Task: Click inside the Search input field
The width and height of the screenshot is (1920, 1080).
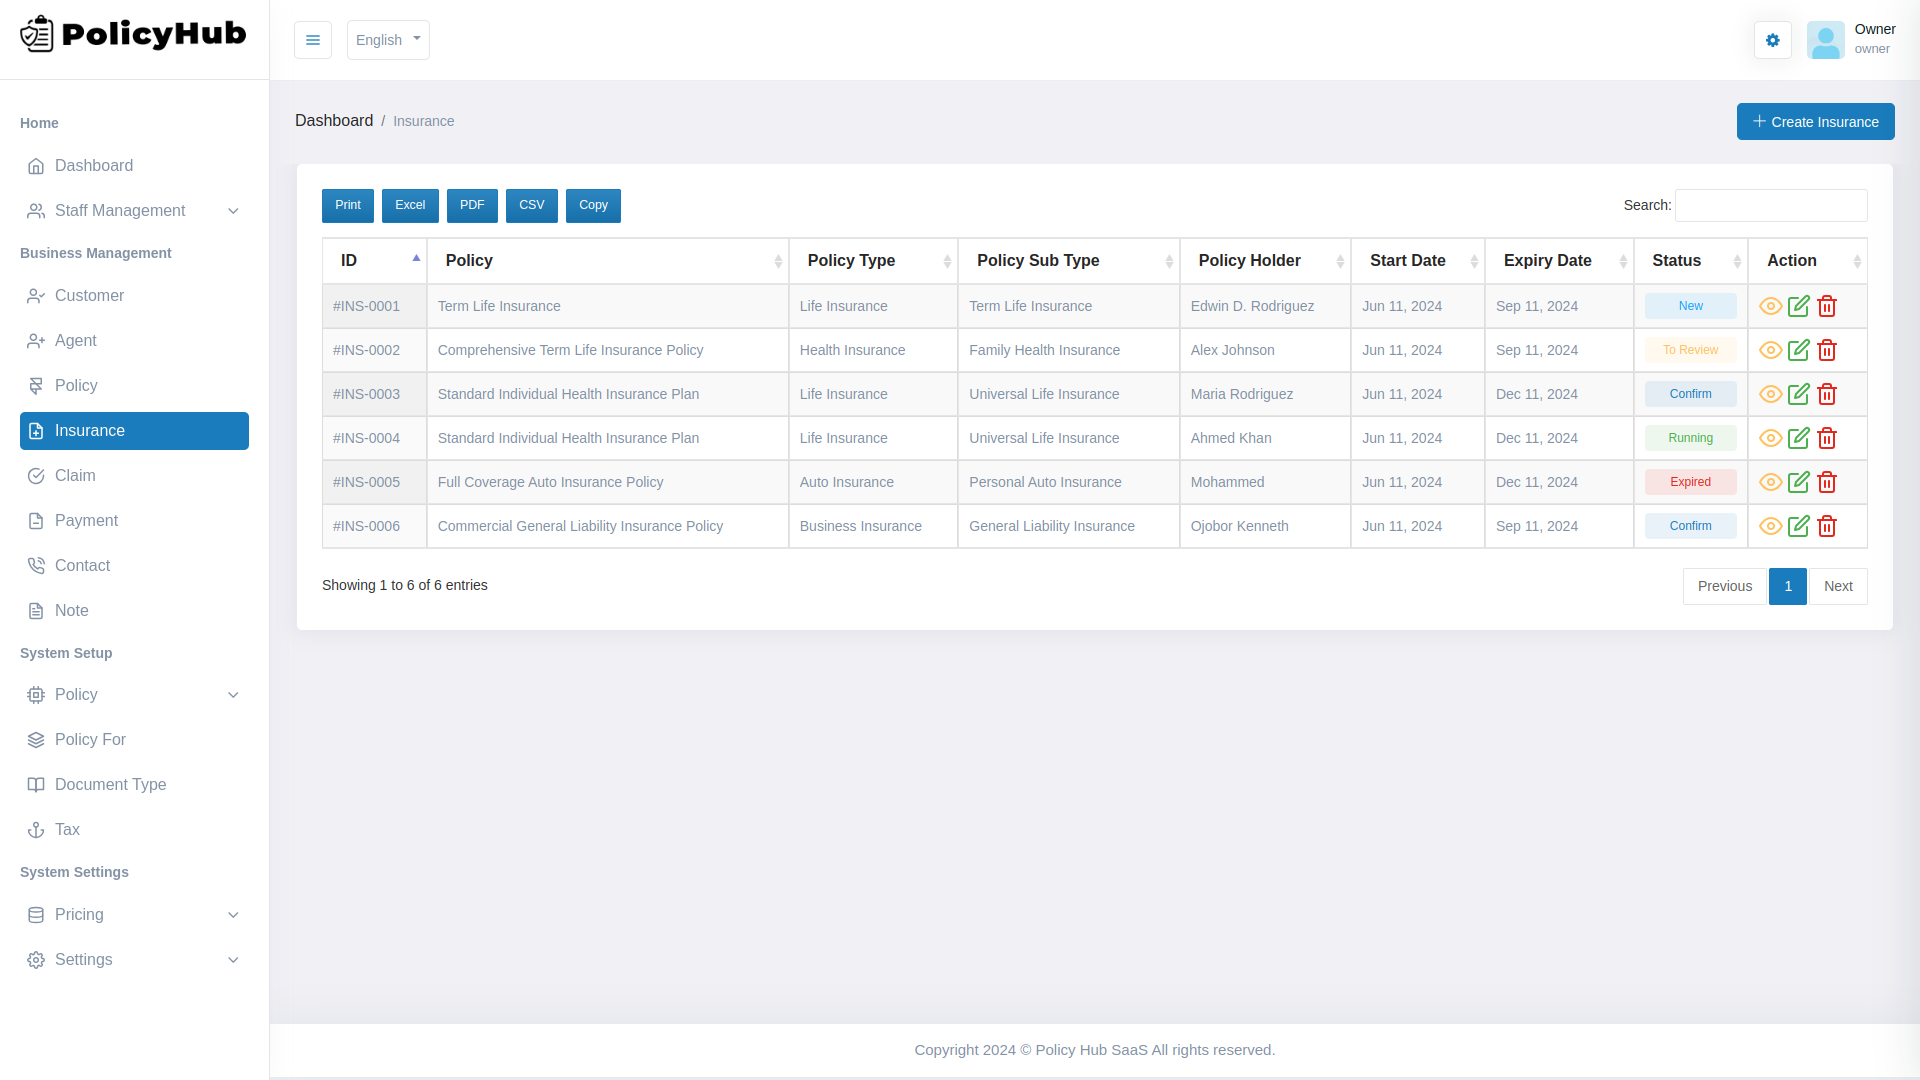Action: click(x=1770, y=205)
